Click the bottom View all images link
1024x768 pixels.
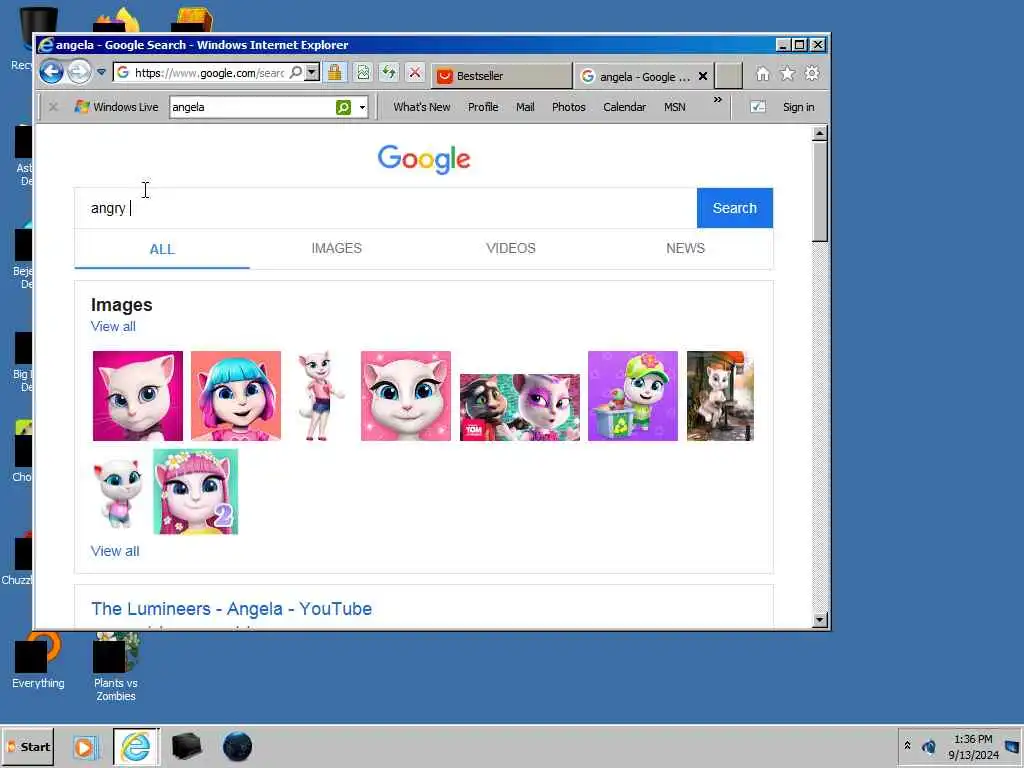click(x=115, y=551)
